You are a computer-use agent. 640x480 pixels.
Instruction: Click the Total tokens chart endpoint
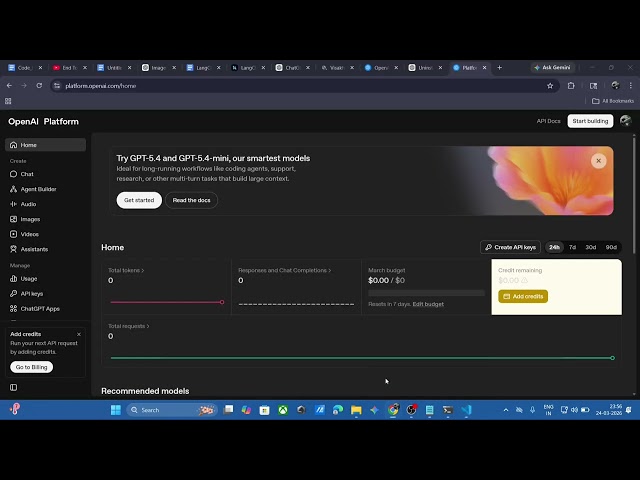click(222, 302)
